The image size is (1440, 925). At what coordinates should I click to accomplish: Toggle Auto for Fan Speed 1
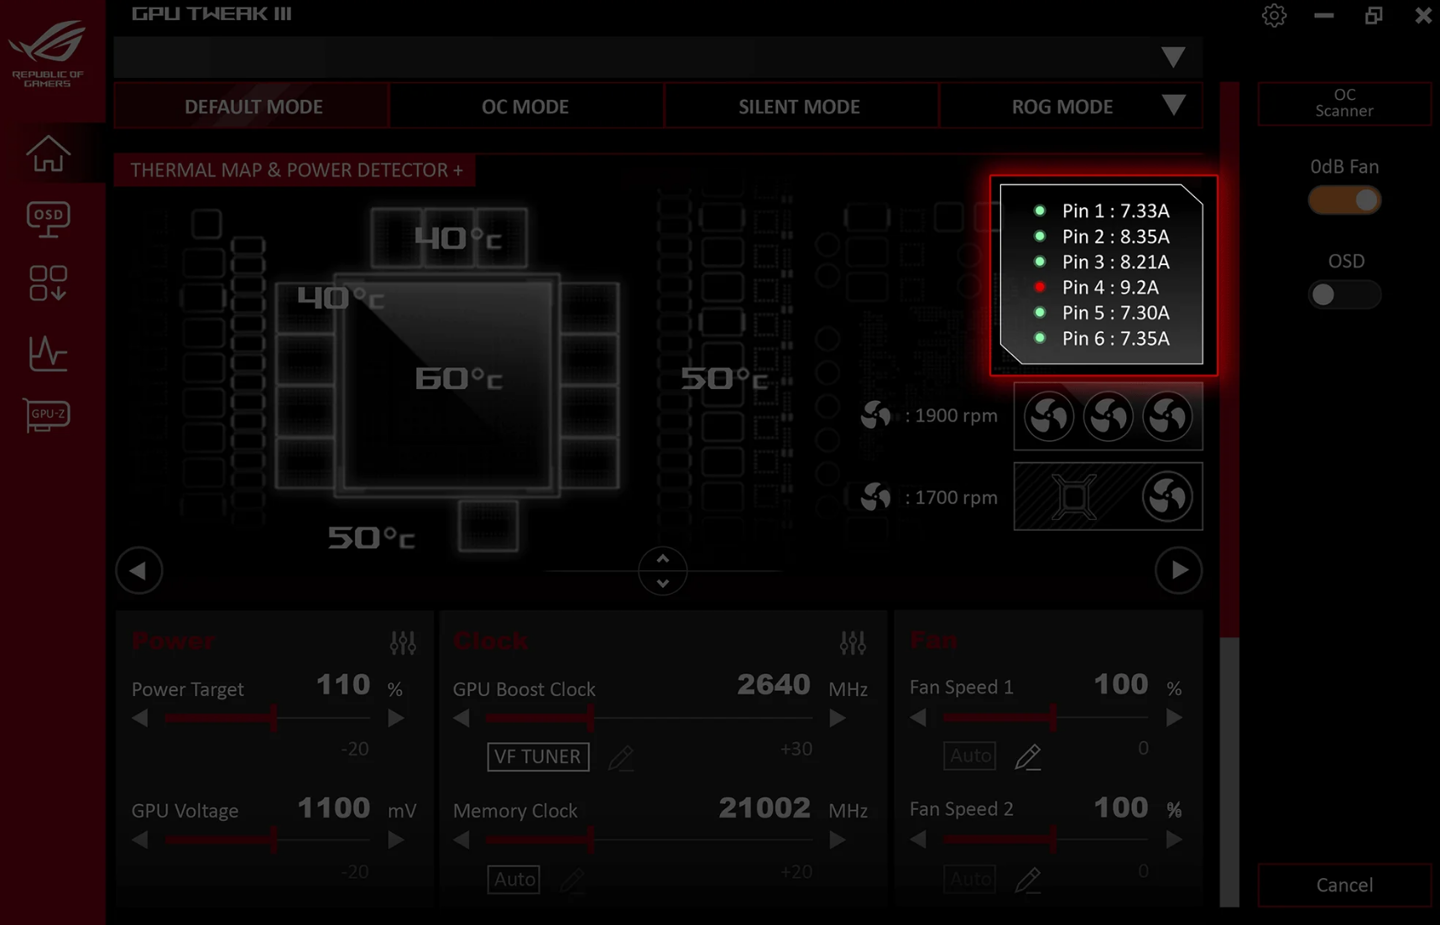(970, 756)
